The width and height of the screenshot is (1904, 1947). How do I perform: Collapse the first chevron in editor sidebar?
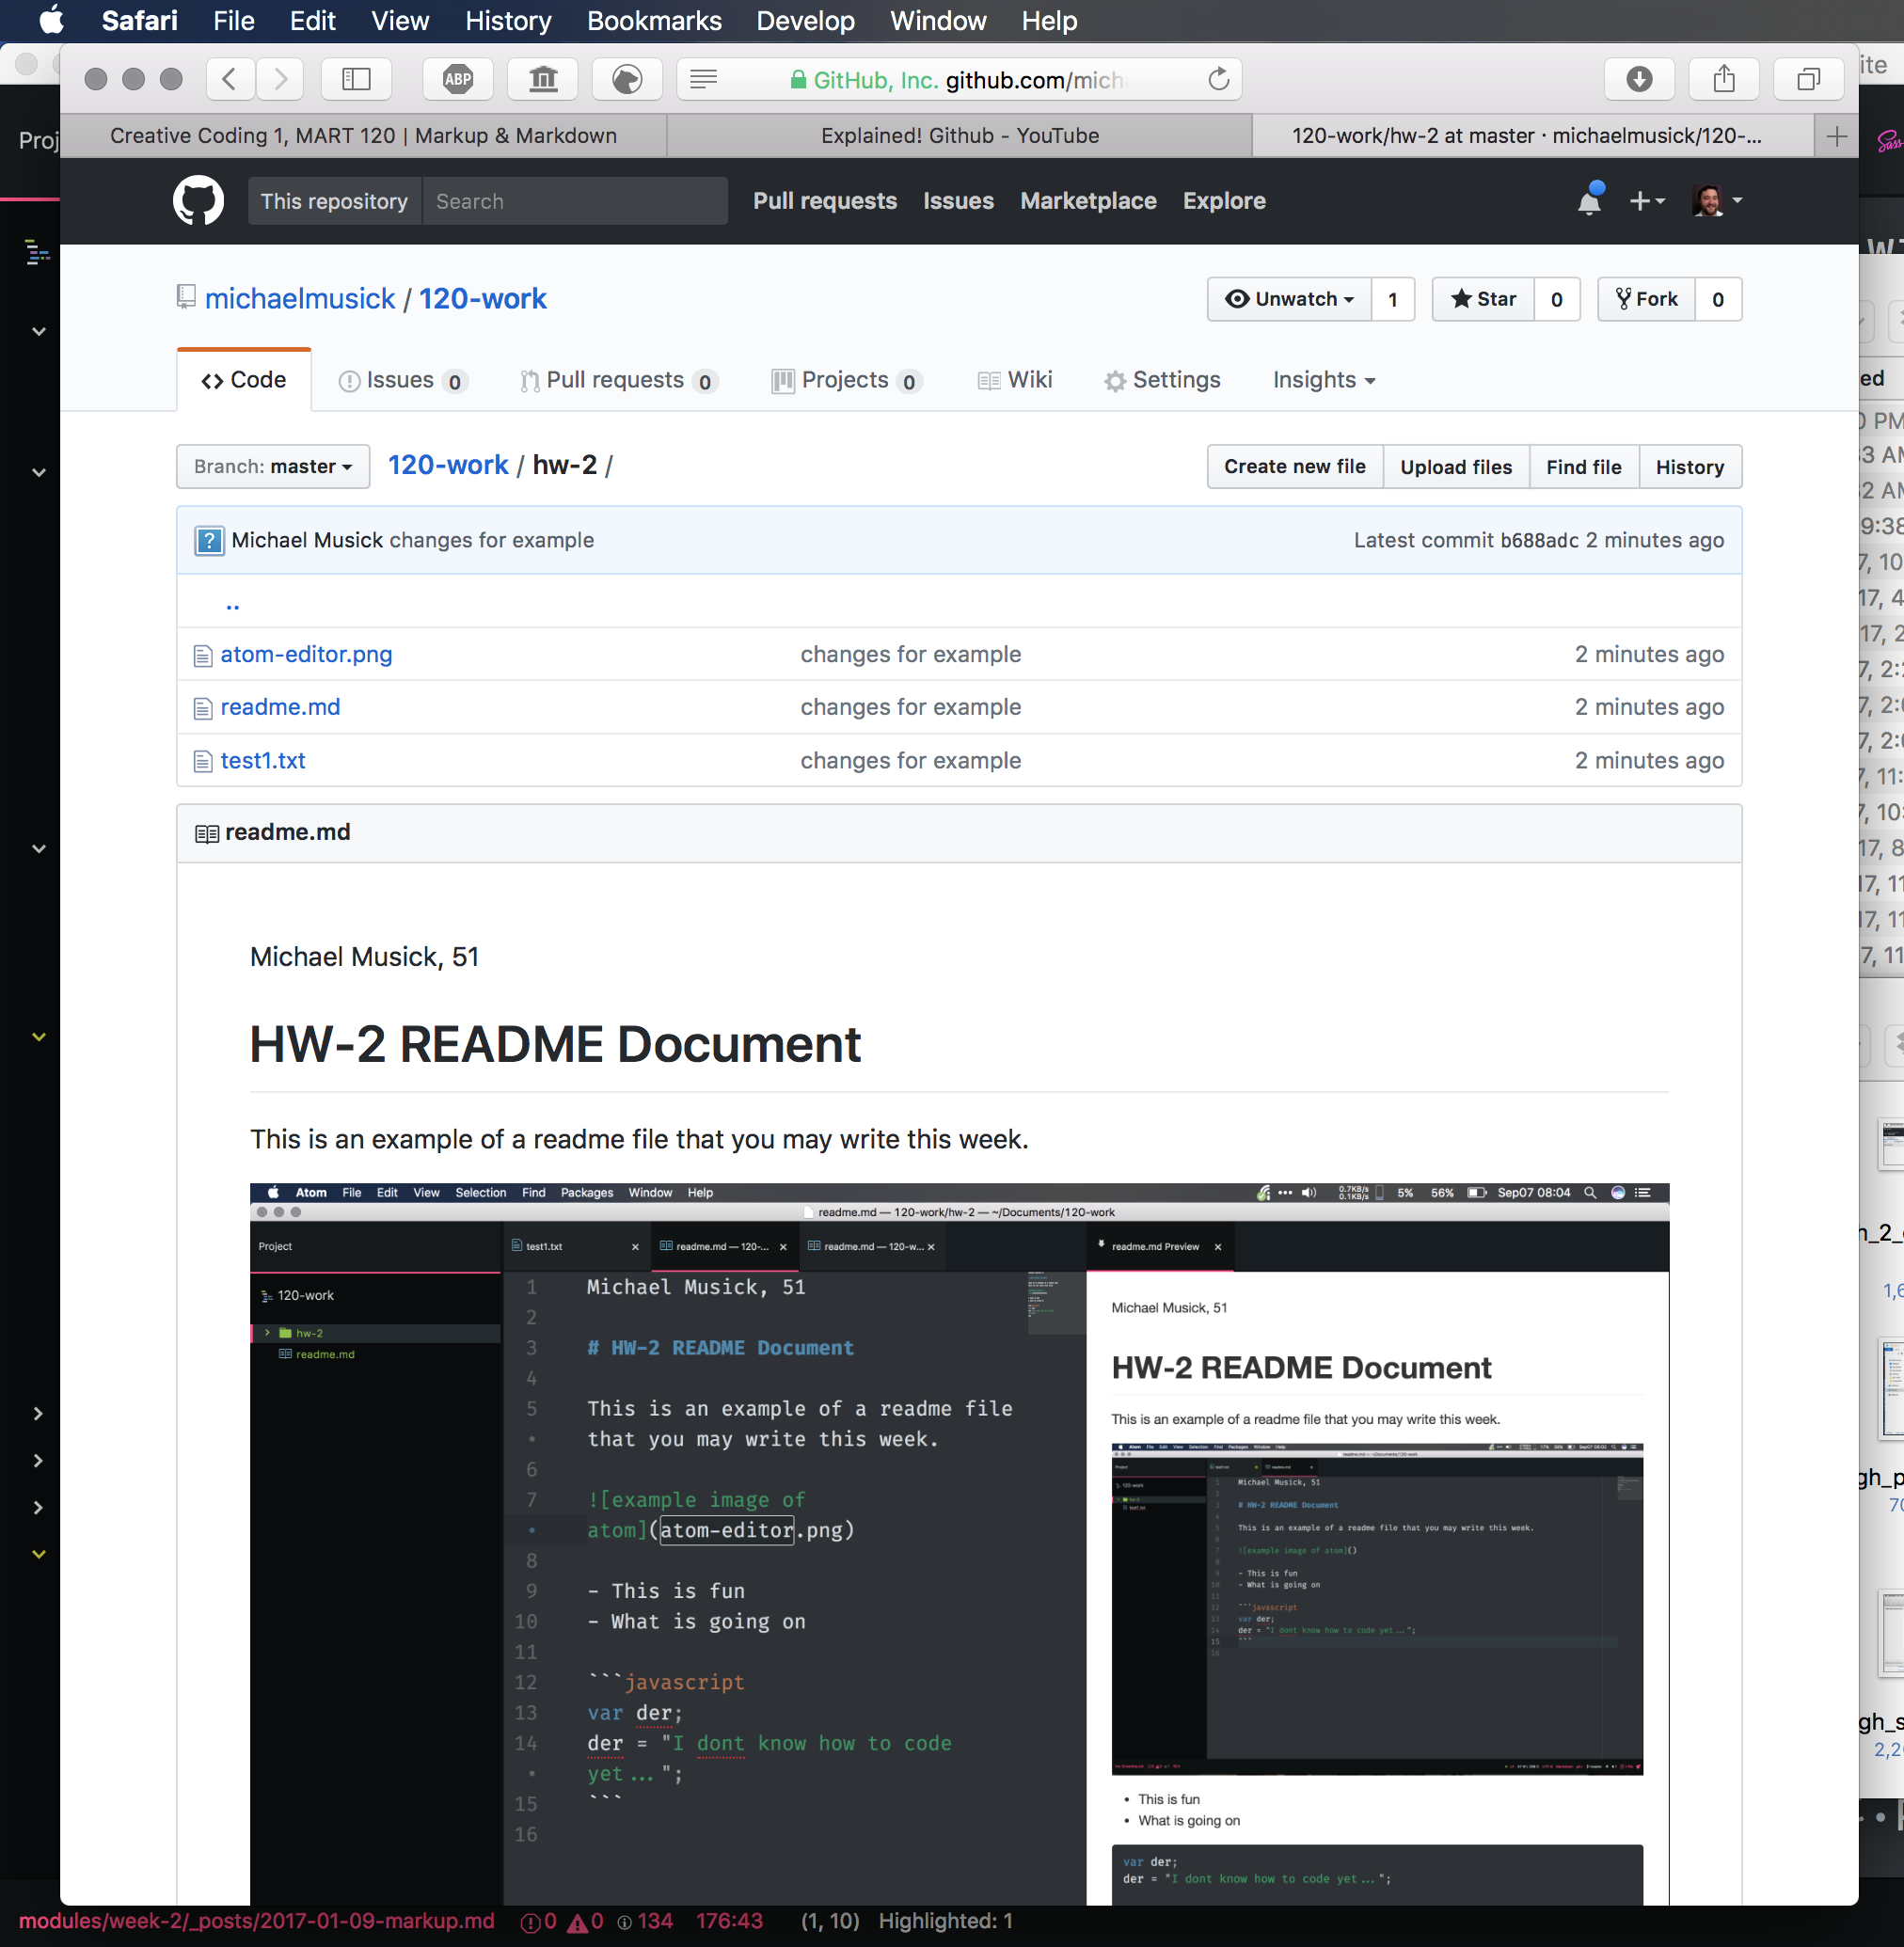pos(38,331)
